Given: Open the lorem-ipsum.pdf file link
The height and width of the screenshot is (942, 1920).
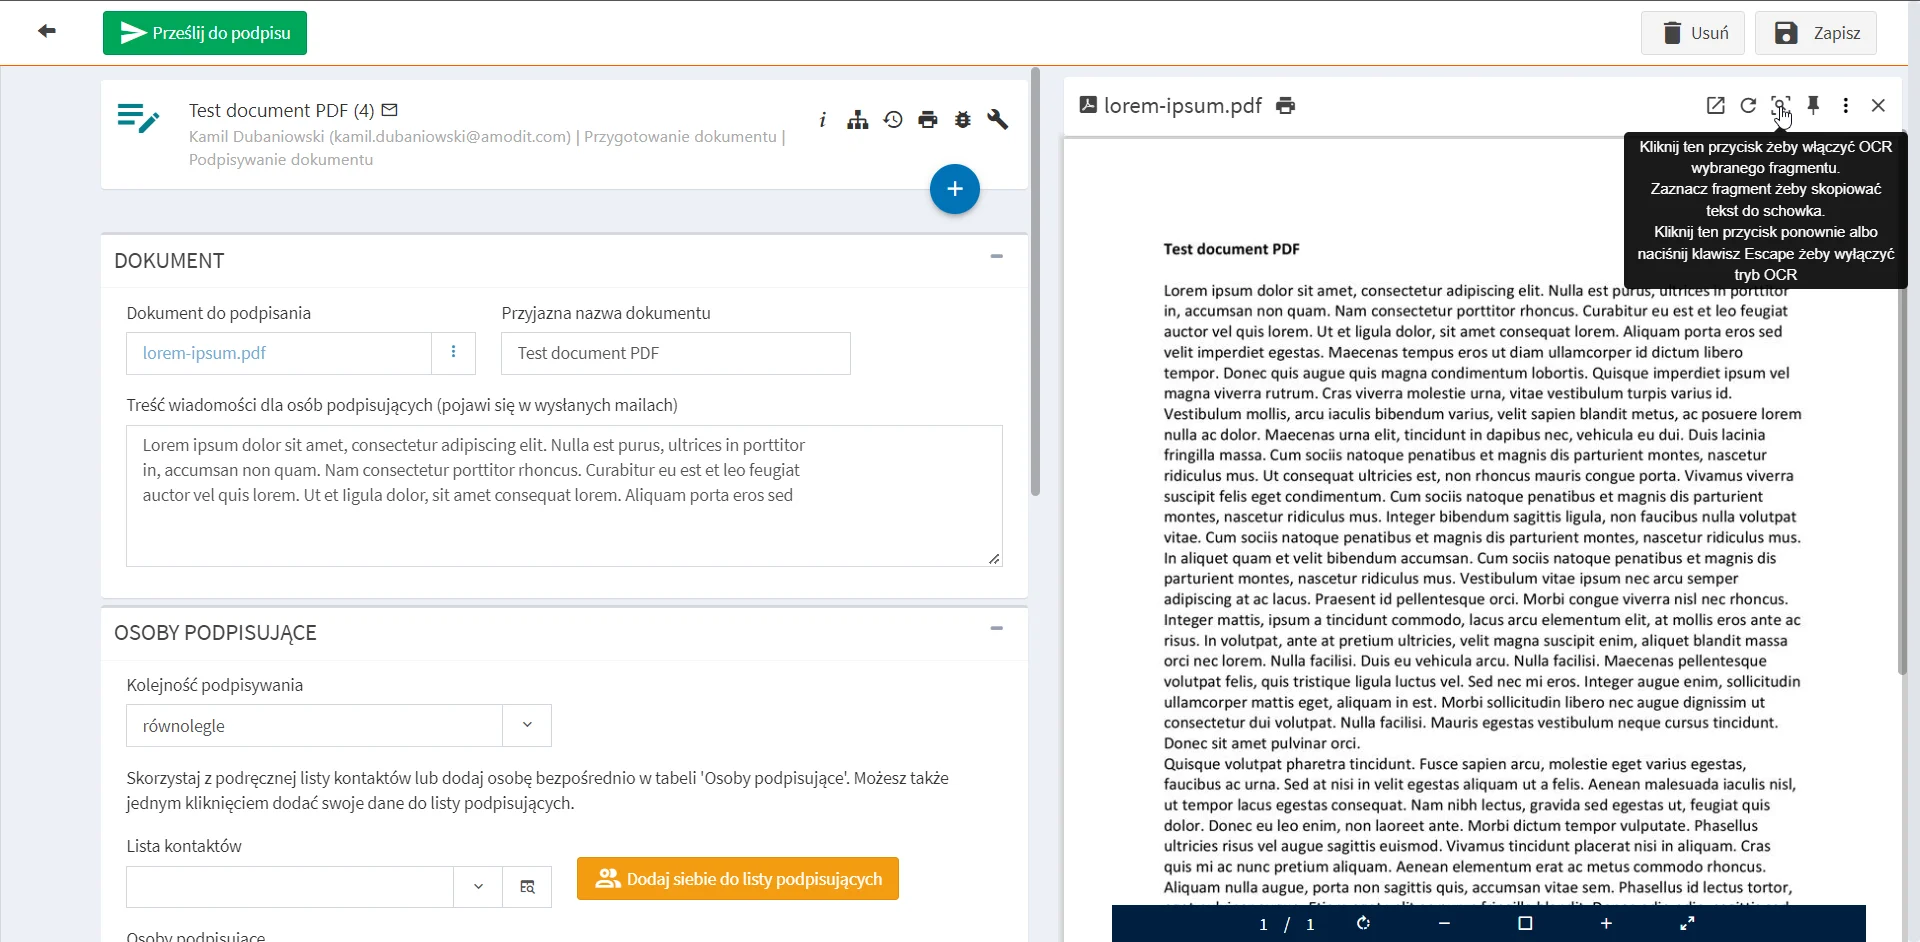Looking at the screenshot, I should pyautogui.click(x=204, y=353).
